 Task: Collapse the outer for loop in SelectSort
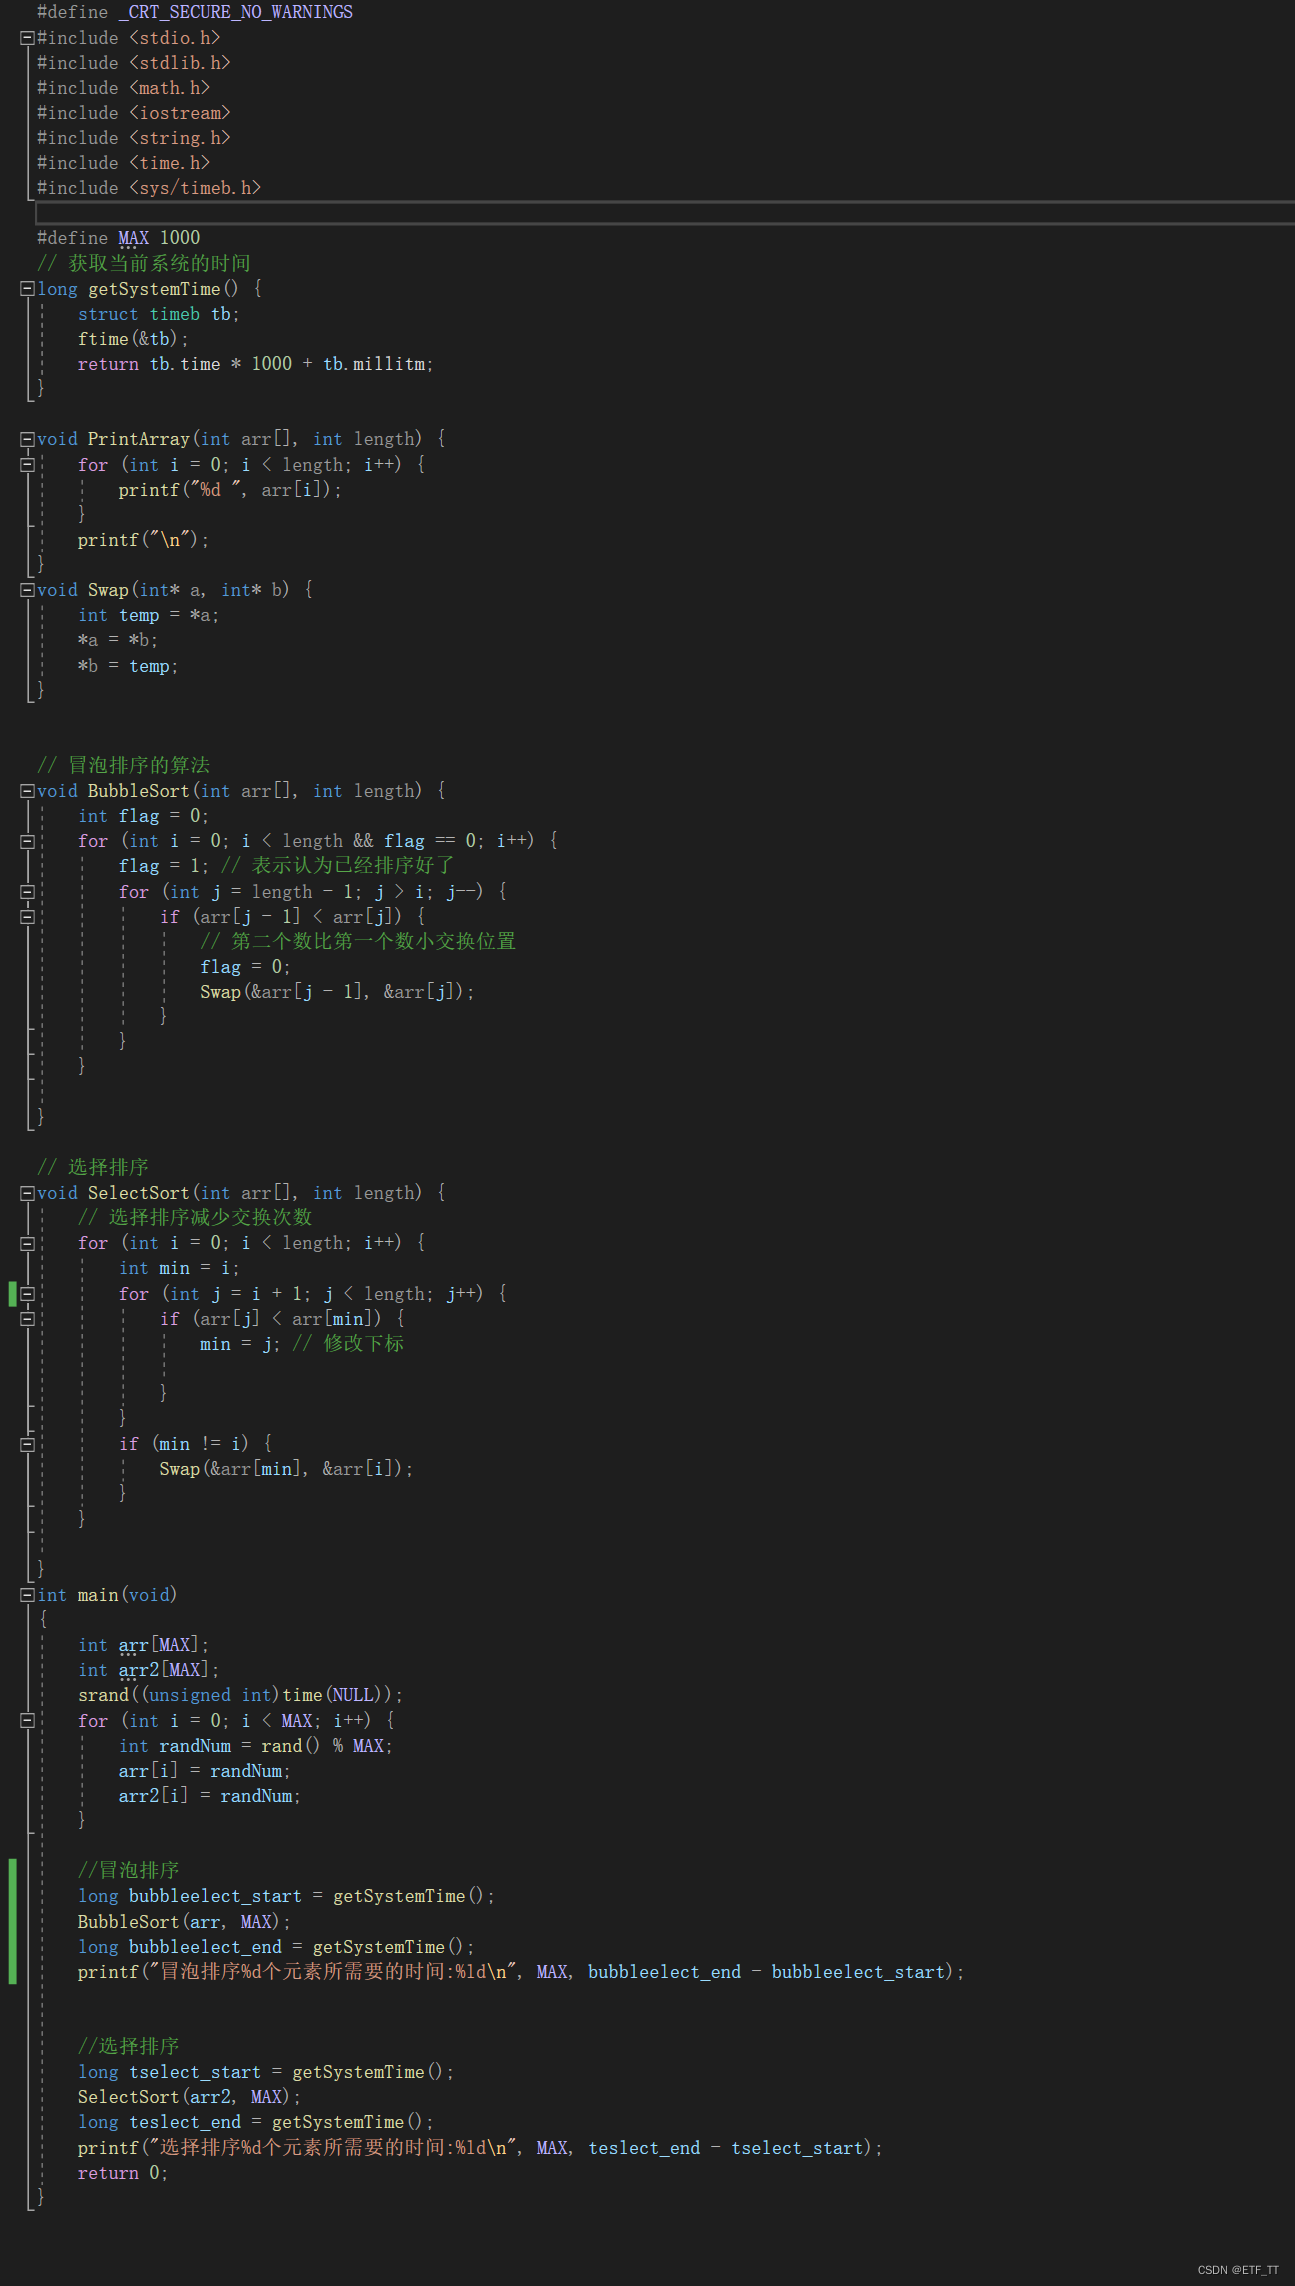coord(28,1243)
